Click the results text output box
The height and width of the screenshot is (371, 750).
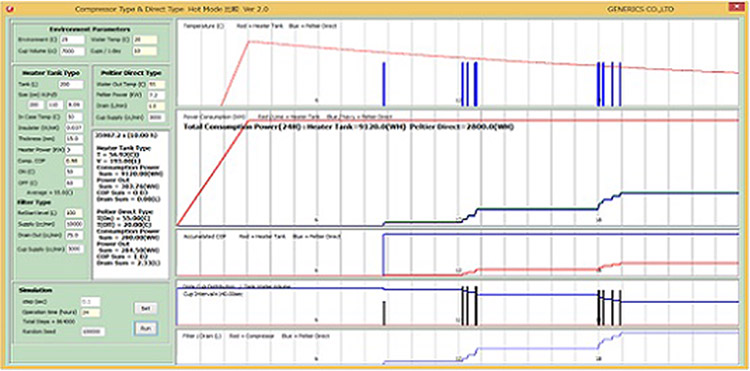coord(131,205)
